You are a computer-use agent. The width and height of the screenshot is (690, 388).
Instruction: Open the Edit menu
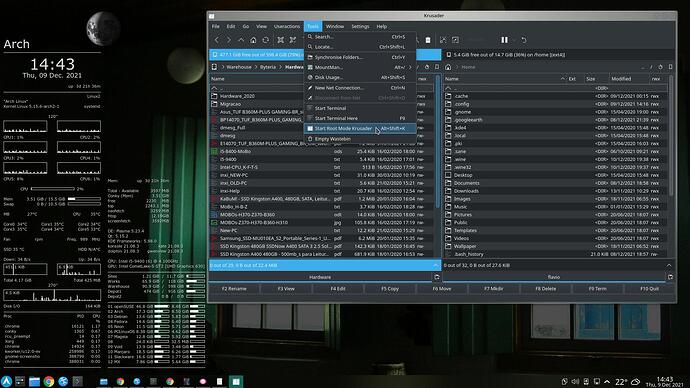point(231,26)
